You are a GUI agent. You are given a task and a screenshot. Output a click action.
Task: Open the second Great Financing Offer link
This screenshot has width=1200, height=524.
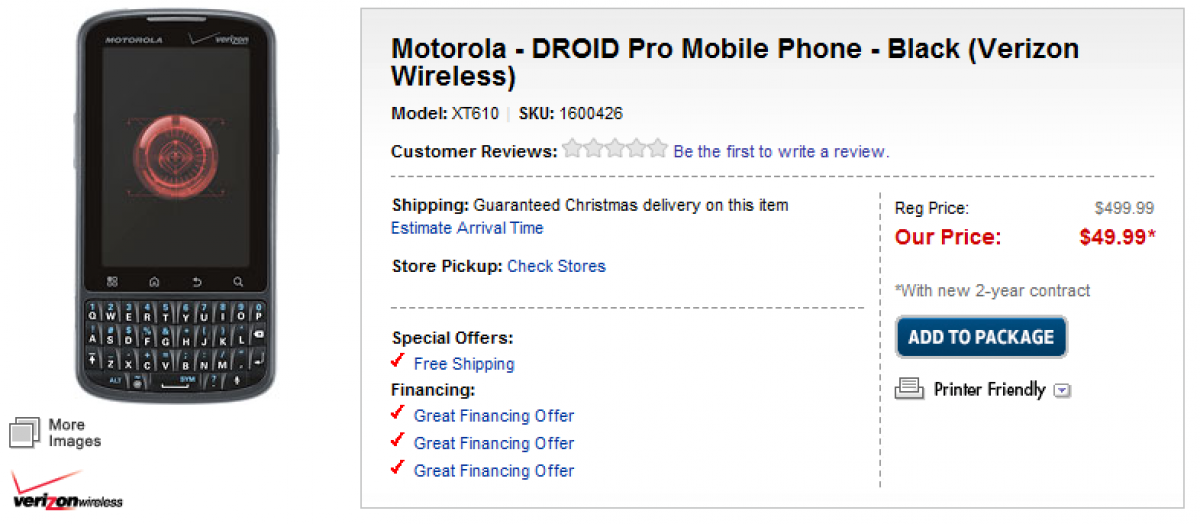(494, 443)
